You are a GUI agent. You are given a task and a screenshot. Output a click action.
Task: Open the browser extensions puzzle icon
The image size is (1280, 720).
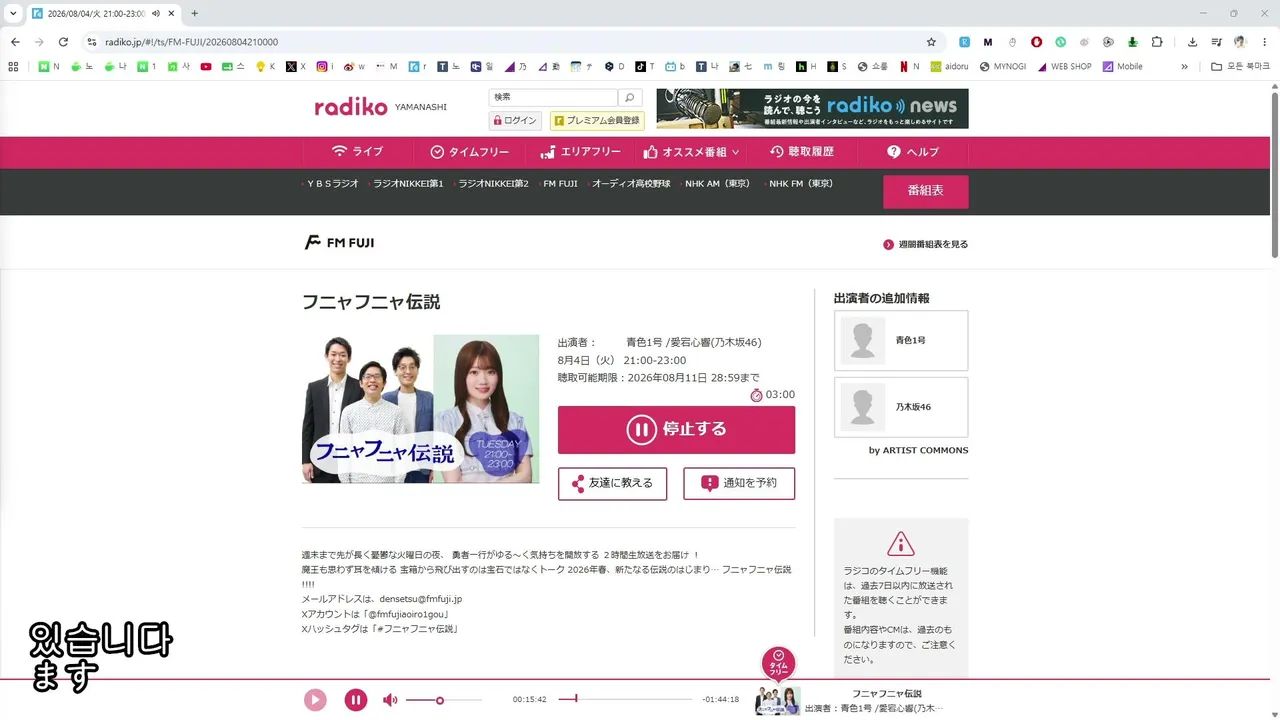(1157, 42)
